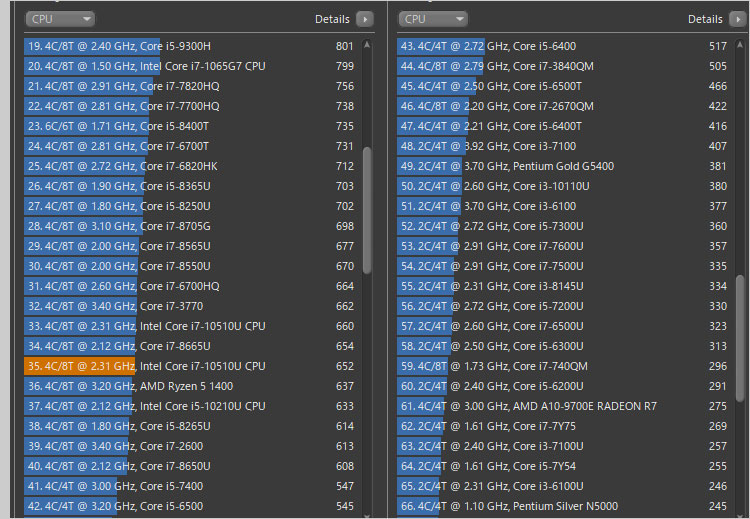The image size is (750, 519).
Task: Select the Core i7-3840QM entry
Action: tap(560, 66)
